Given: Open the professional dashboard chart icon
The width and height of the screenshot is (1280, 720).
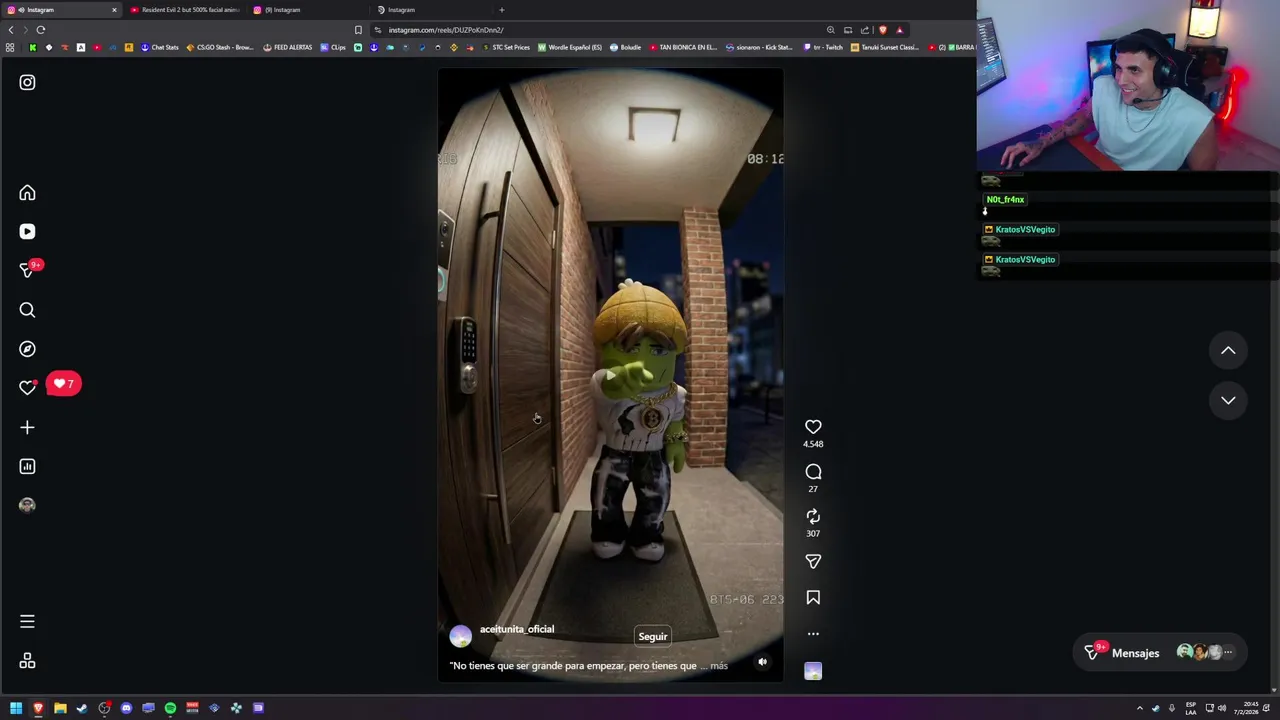Looking at the screenshot, I should (x=27, y=466).
